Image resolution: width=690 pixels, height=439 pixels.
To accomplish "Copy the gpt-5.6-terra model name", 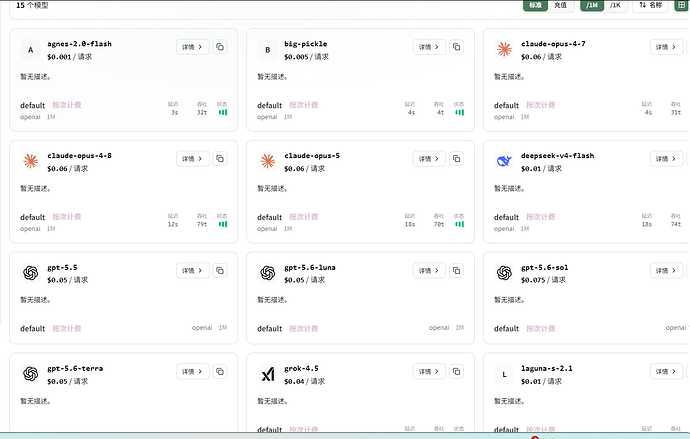I will [x=220, y=371].
